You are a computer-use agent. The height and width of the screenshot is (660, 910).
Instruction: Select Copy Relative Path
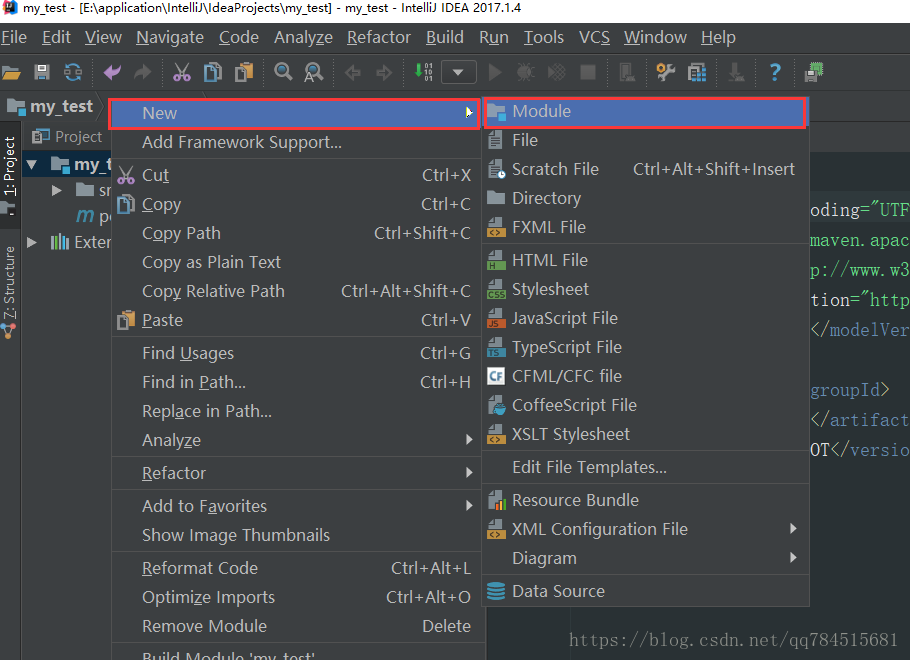296,291
